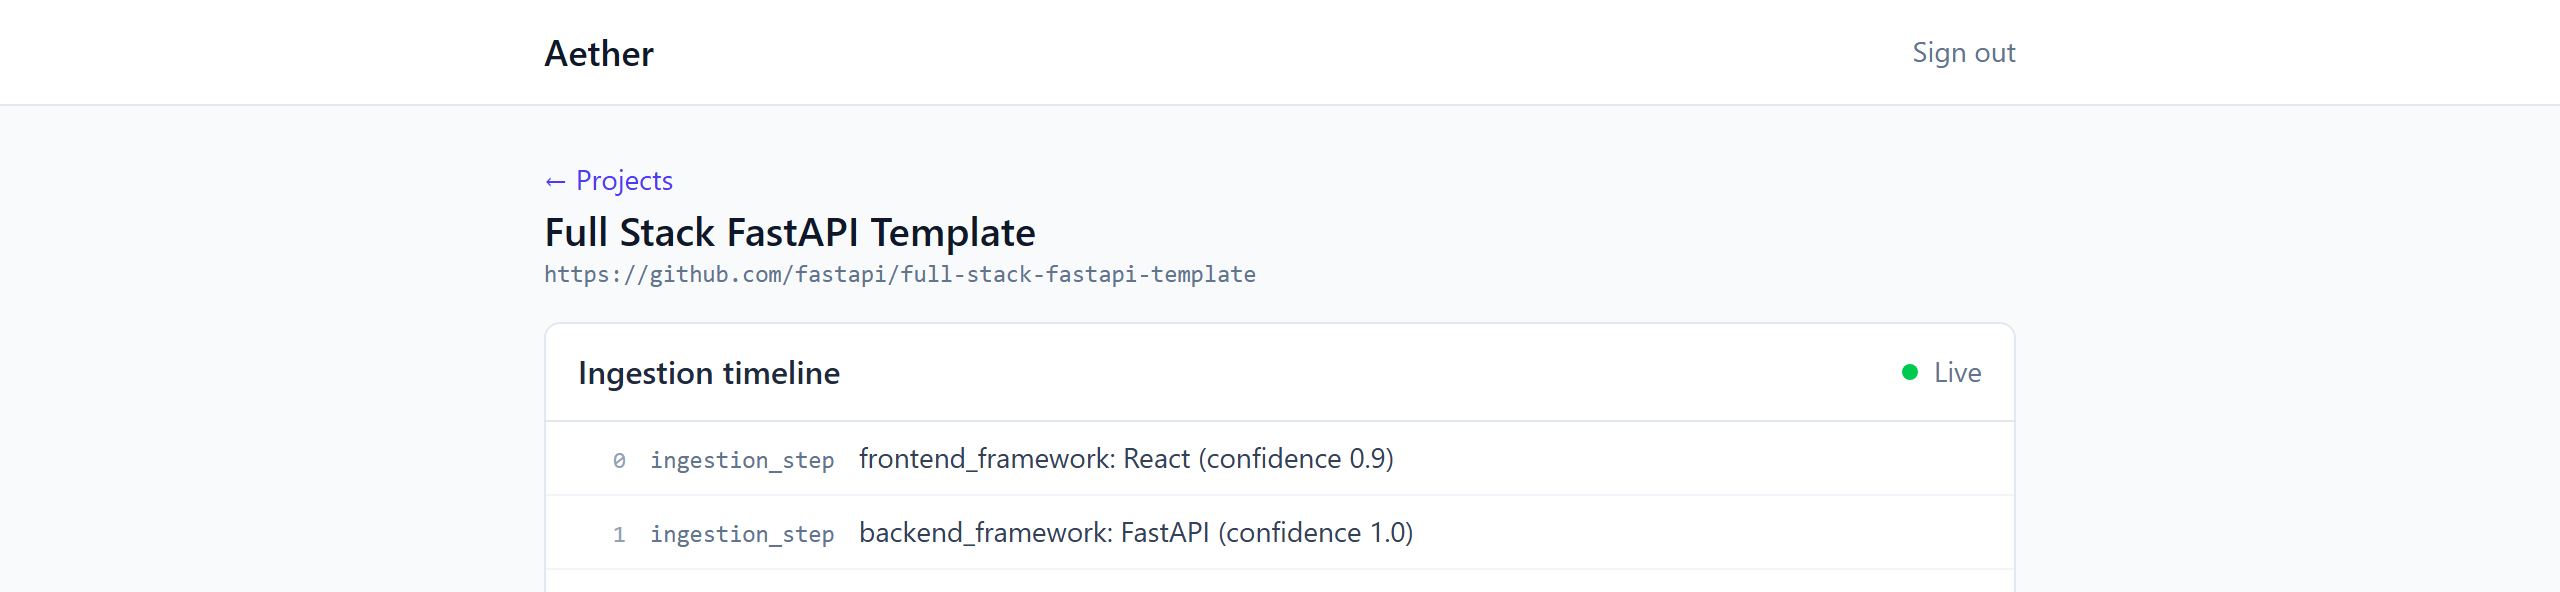
Task: Click ingestion_step label in row 0
Action: click(x=742, y=460)
